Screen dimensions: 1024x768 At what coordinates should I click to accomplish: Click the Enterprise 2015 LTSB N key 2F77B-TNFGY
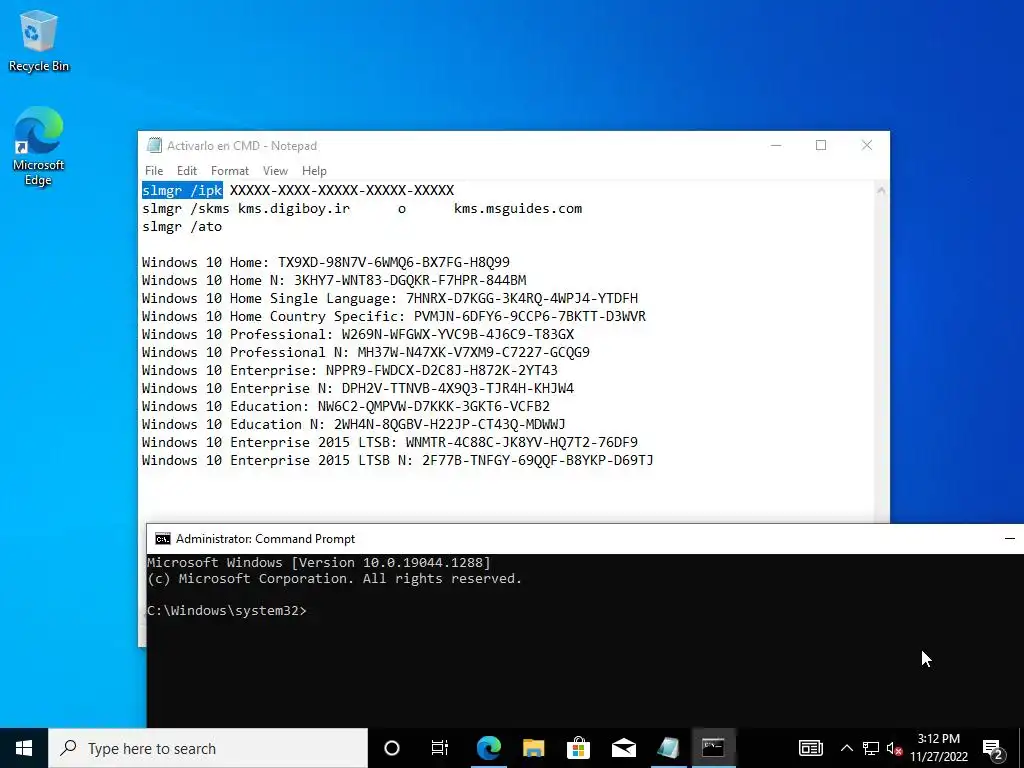coord(537,460)
